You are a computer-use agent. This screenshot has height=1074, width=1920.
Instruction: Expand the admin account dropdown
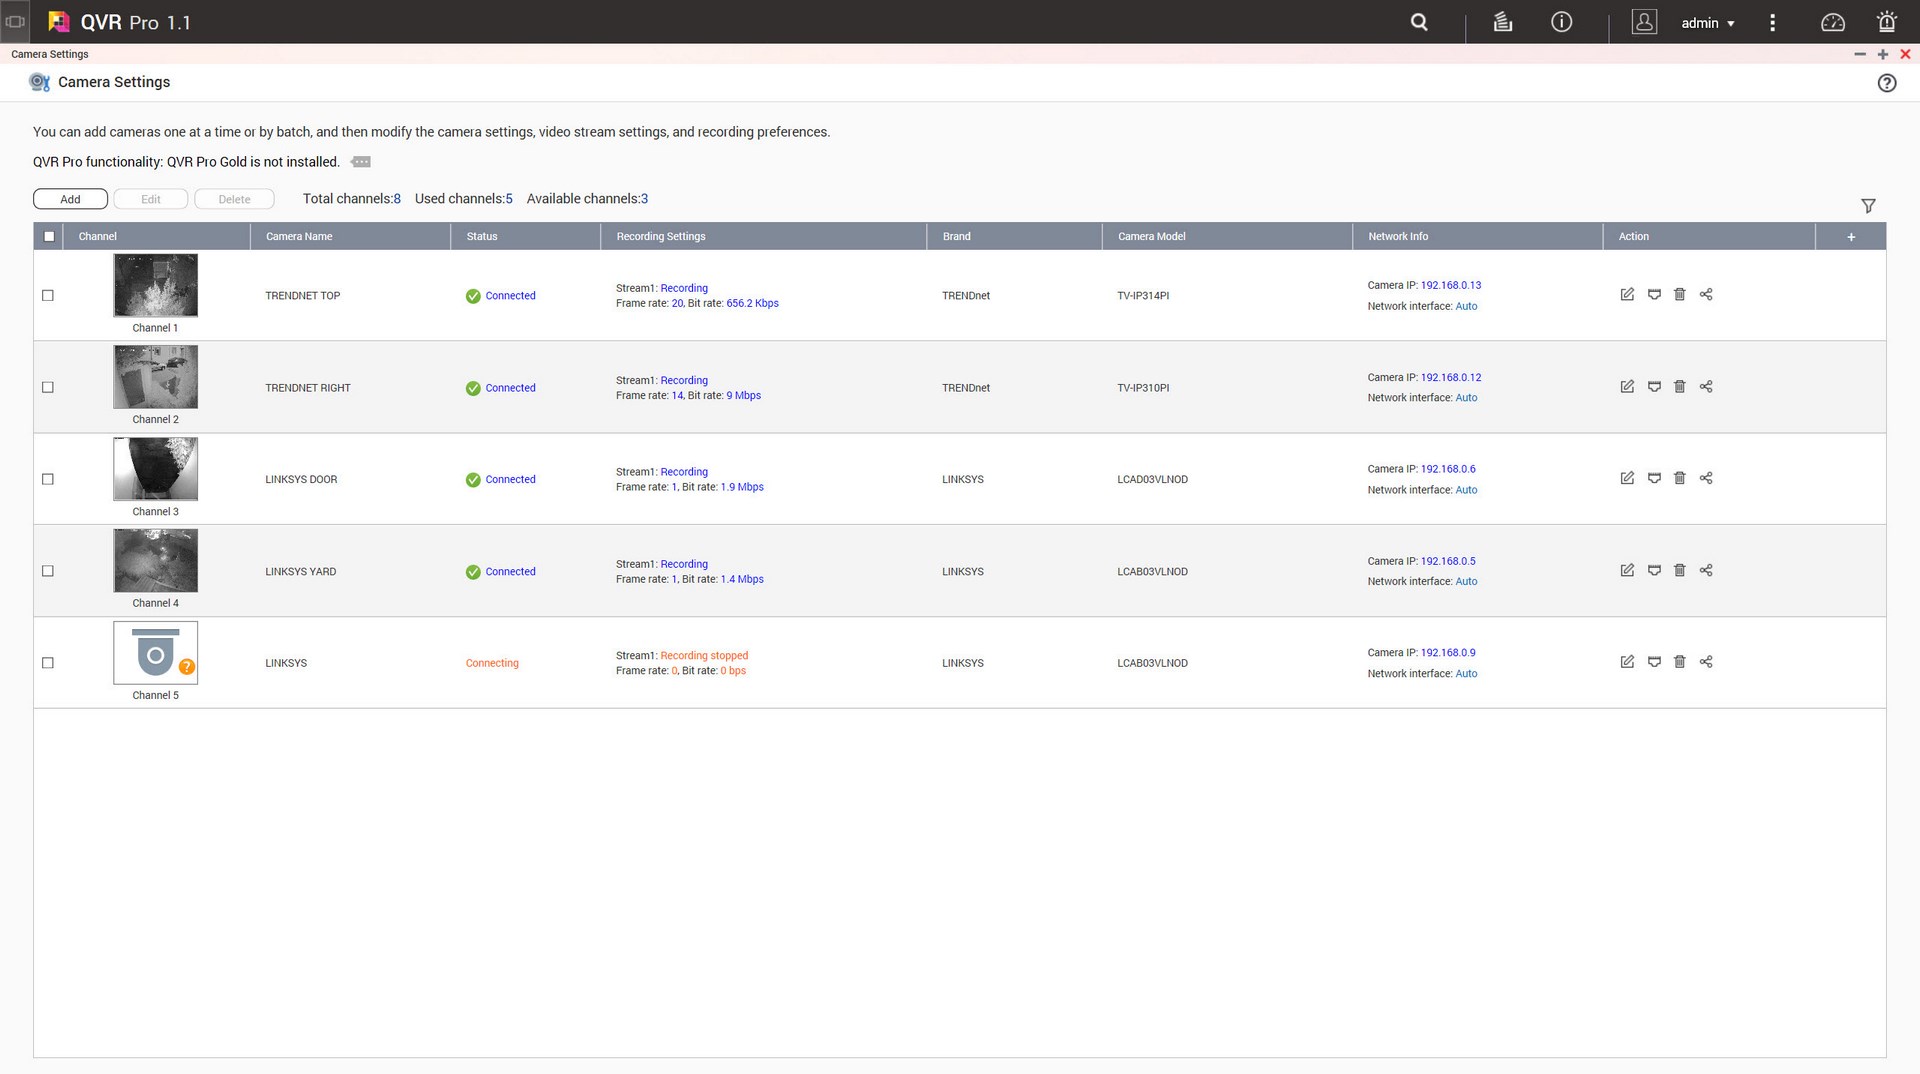pos(1708,23)
